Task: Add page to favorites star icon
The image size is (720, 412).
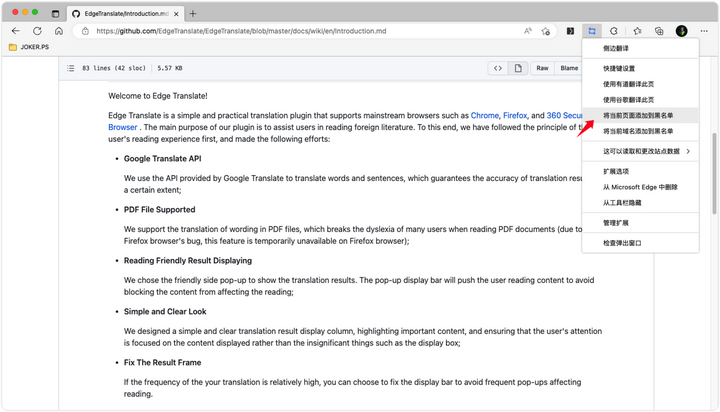Action: [x=546, y=31]
